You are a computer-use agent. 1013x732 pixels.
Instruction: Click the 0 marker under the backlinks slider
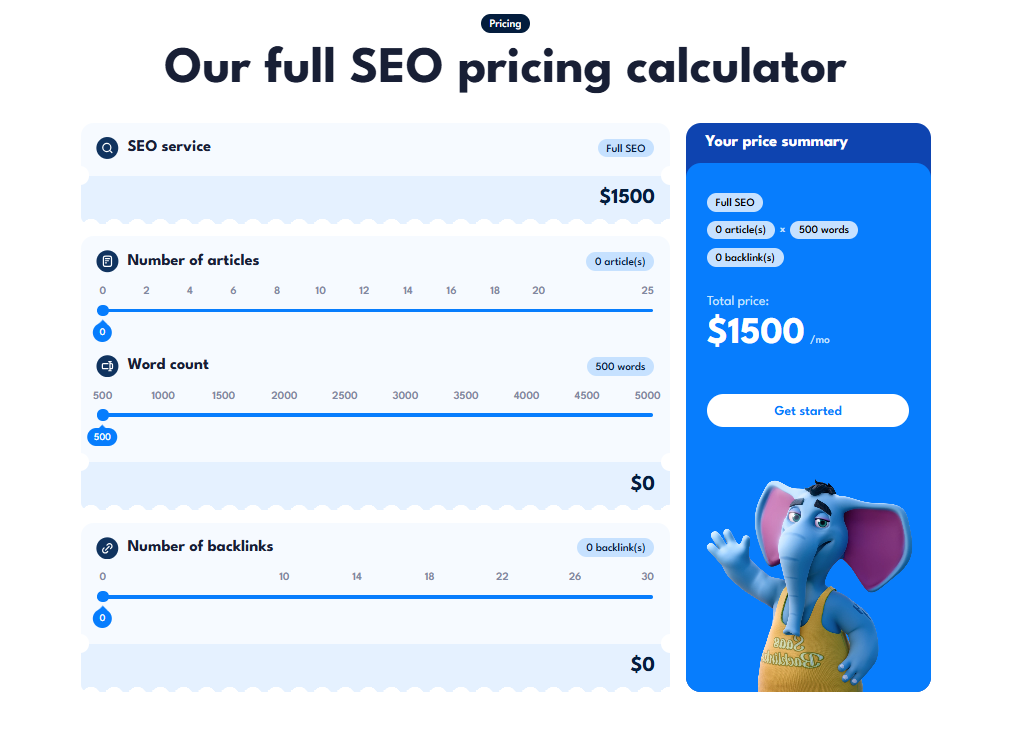pos(102,618)
